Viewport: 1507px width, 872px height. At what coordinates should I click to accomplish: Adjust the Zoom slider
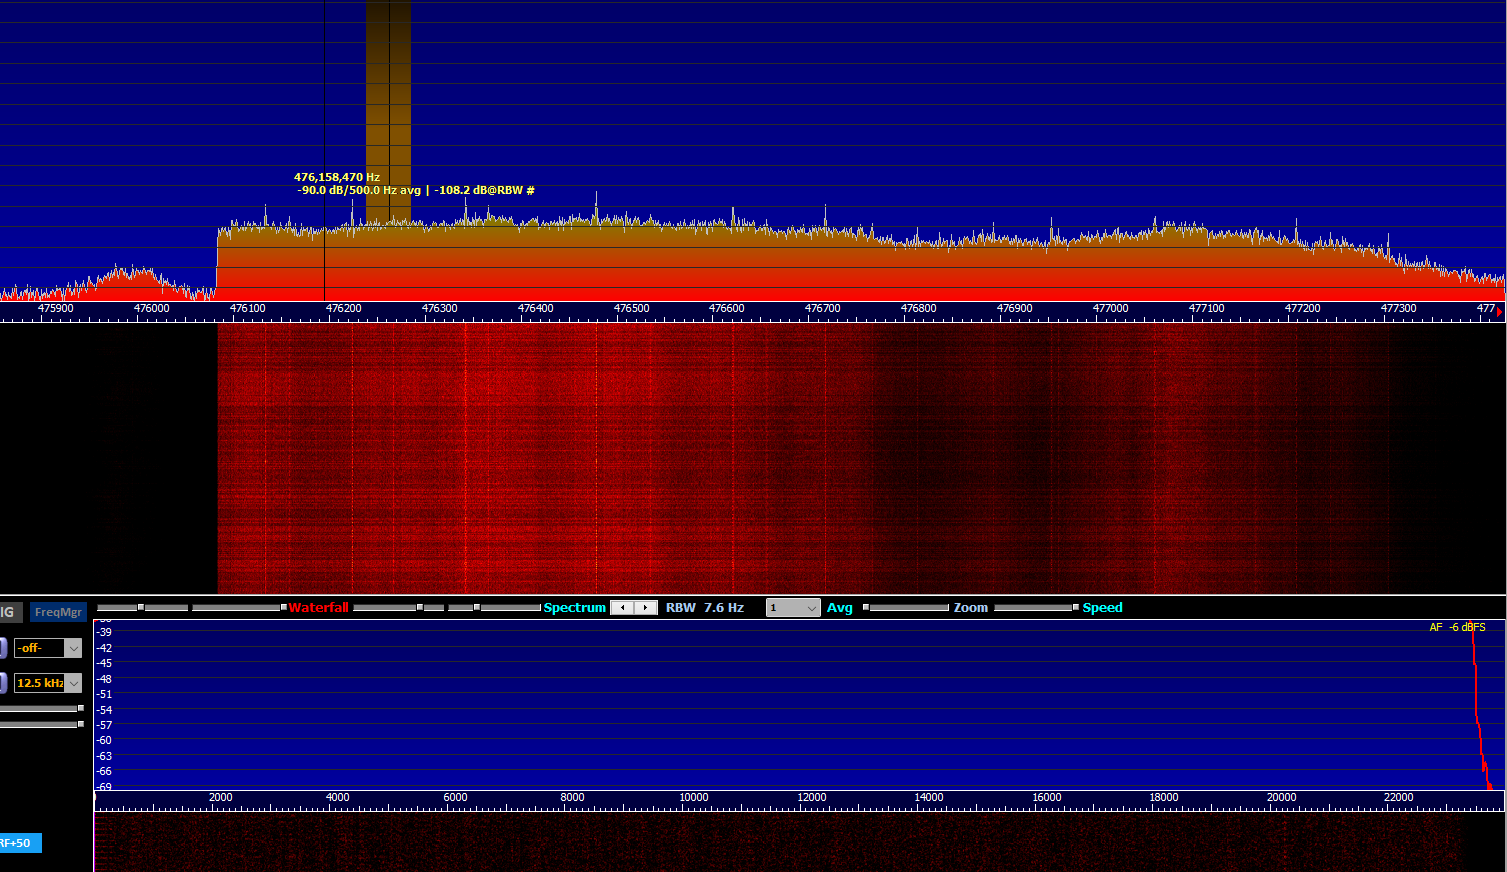(906, 607)
